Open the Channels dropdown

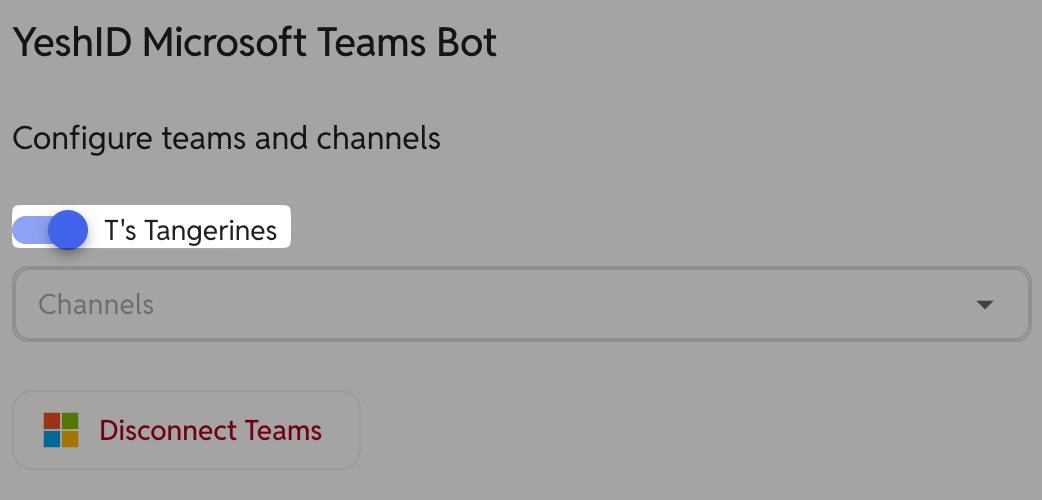[522, 305]
